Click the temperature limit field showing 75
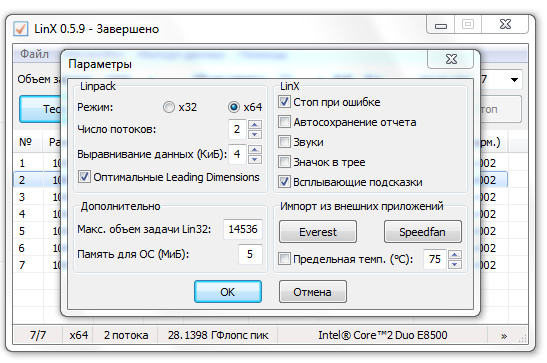The image size is (547, 363). pyautogui.click(x=435, y=259)
